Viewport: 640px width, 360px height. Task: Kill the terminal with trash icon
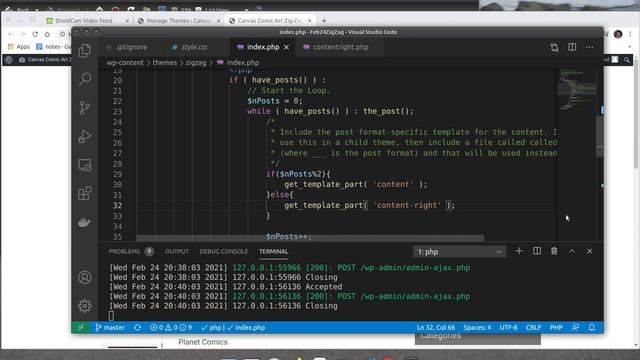(x=554, y=251)
